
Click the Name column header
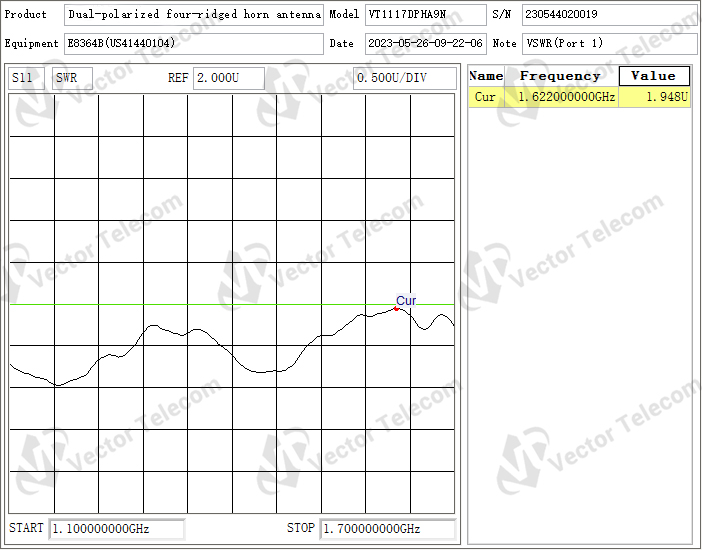pos(486,76)
